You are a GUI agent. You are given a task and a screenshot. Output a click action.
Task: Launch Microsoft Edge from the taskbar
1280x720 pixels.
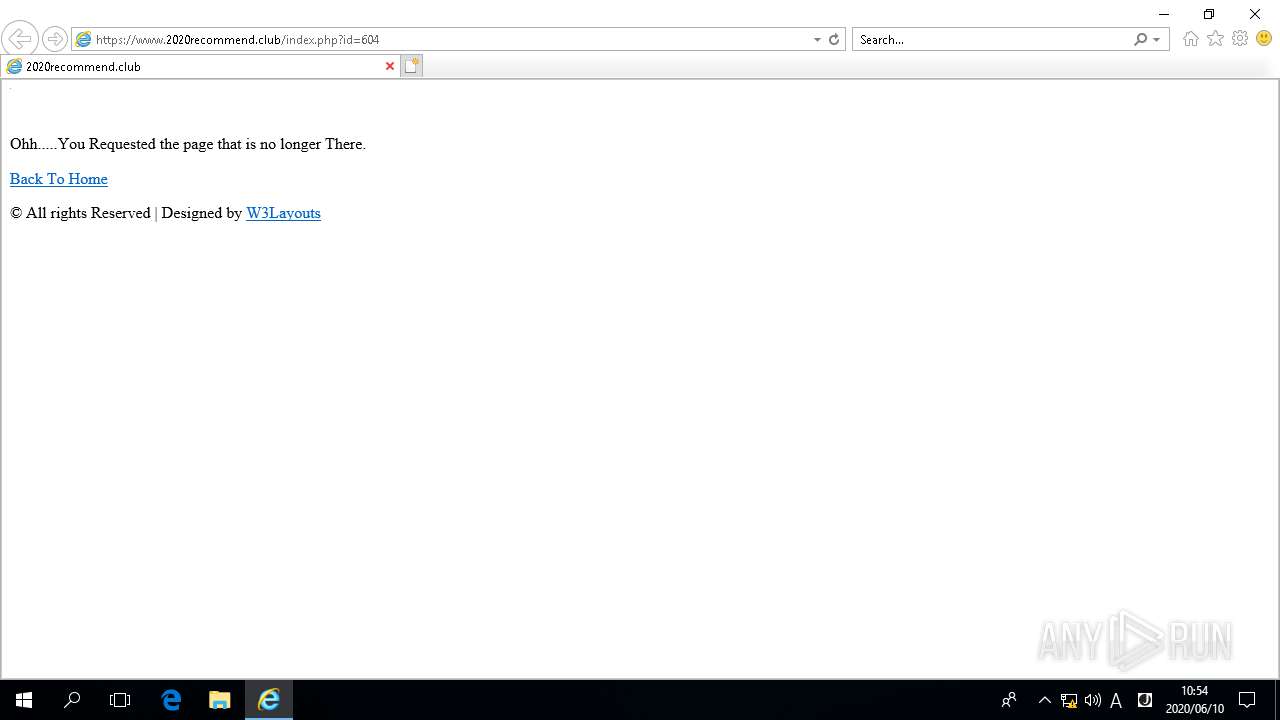pyautogui.click(x=171, y=700)
